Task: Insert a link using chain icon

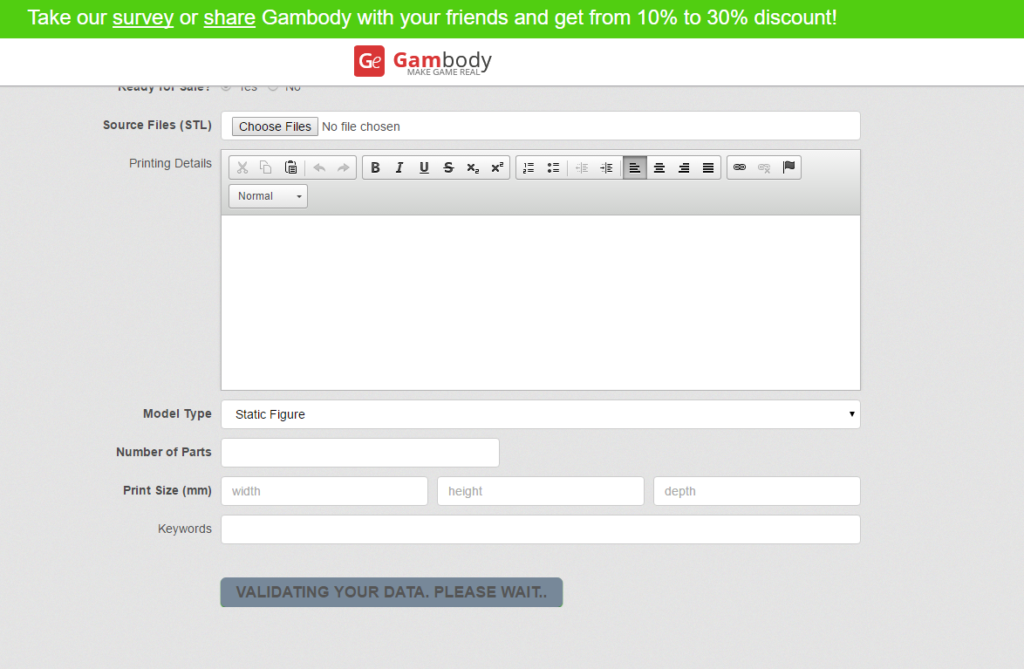Action: pos(740,168)
